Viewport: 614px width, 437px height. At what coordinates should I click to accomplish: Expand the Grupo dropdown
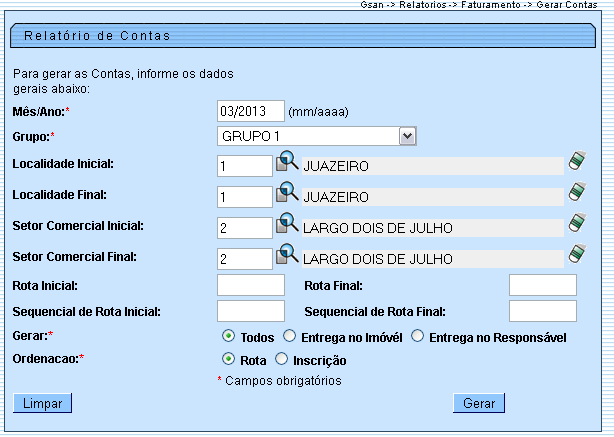(407, 135)
